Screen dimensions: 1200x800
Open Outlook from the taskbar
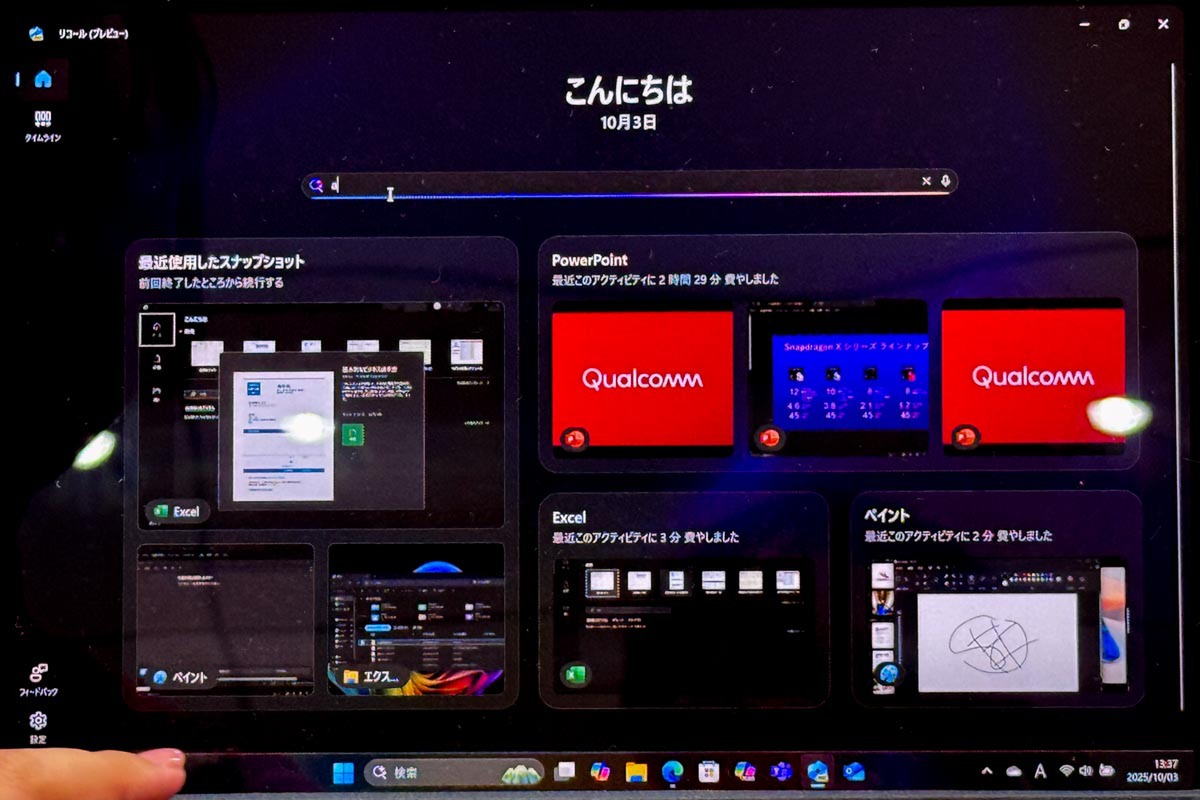(x=853, y=772)
